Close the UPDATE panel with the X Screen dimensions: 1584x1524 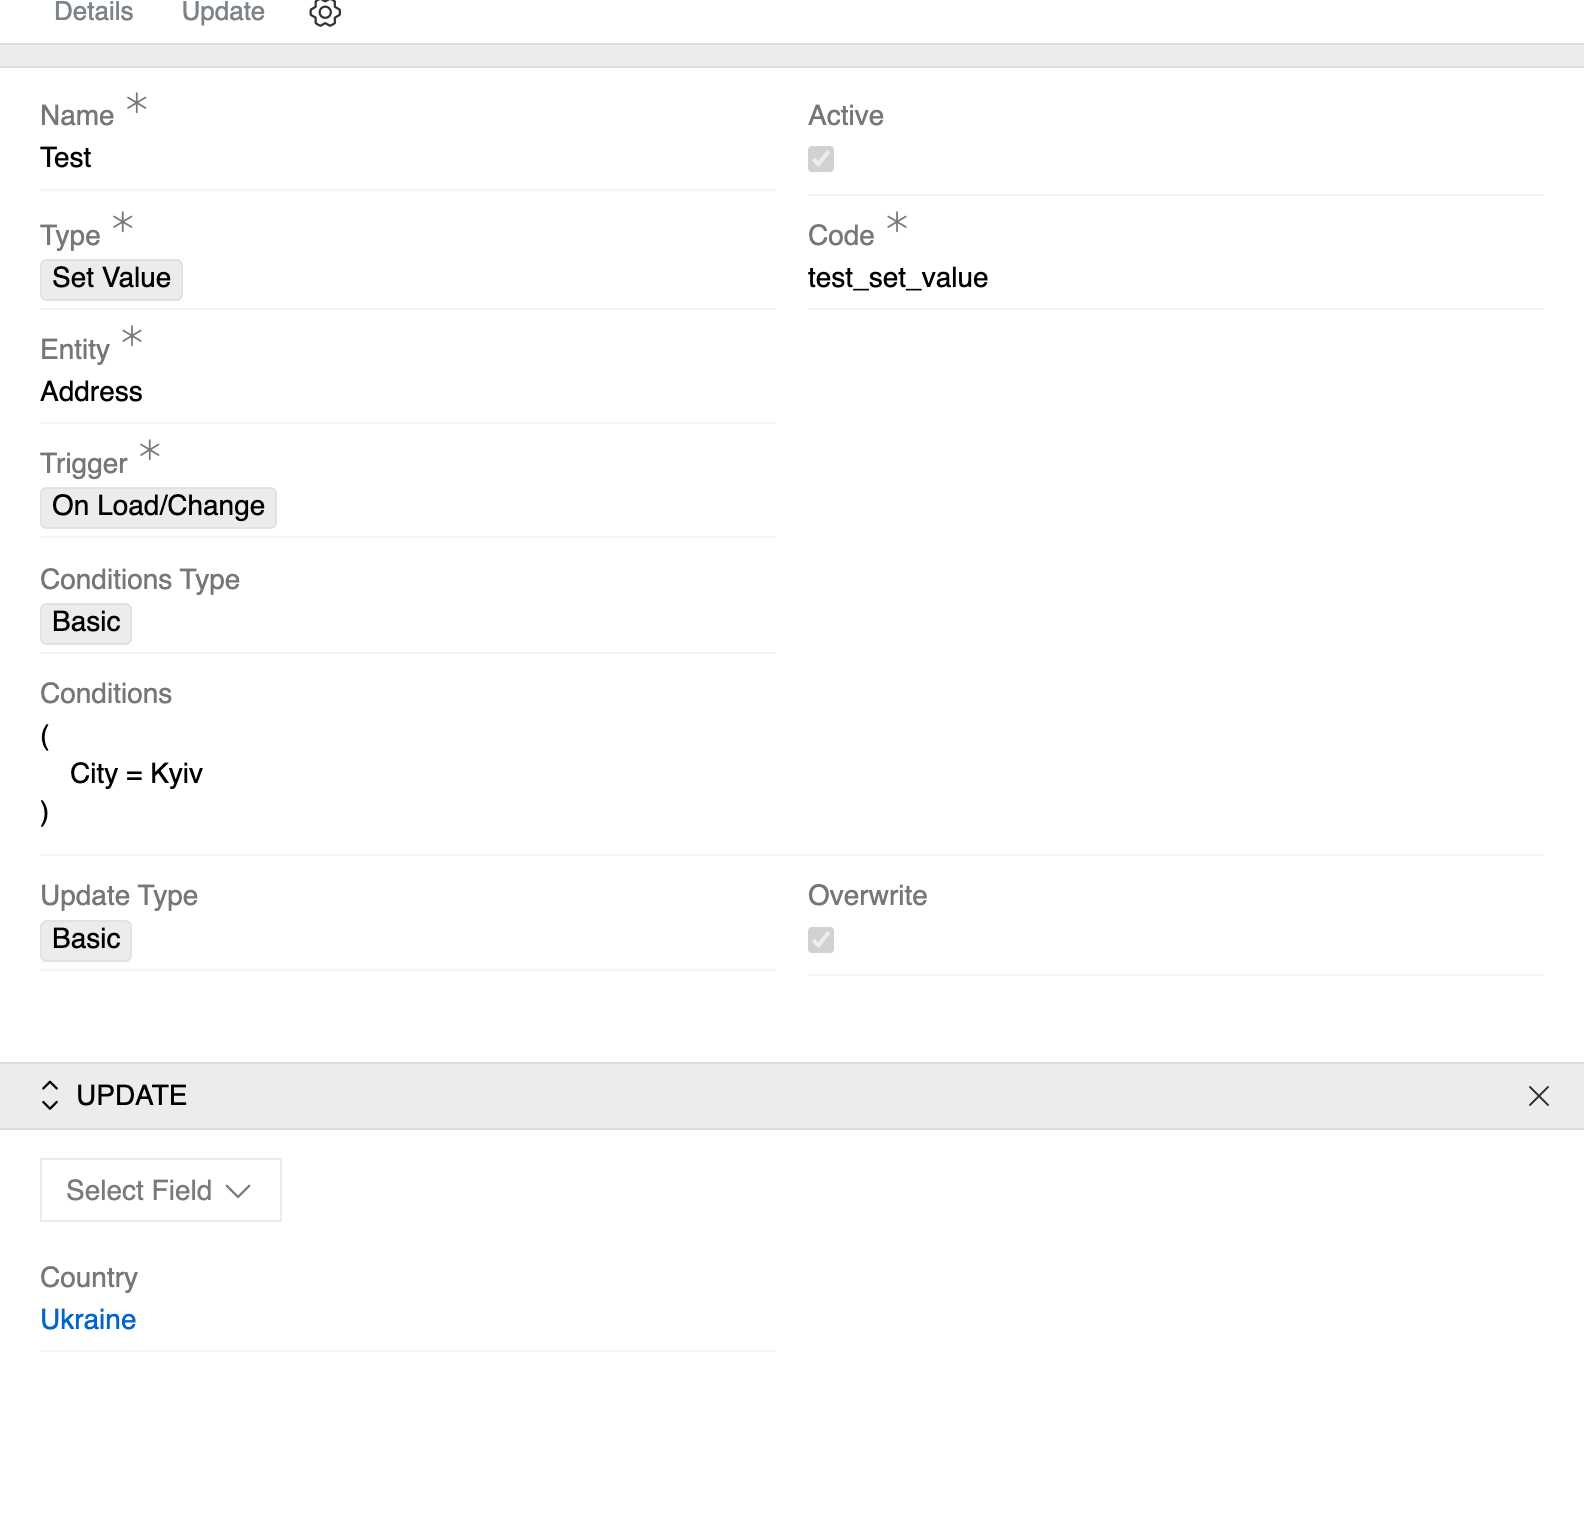tap(1539, 1096)
